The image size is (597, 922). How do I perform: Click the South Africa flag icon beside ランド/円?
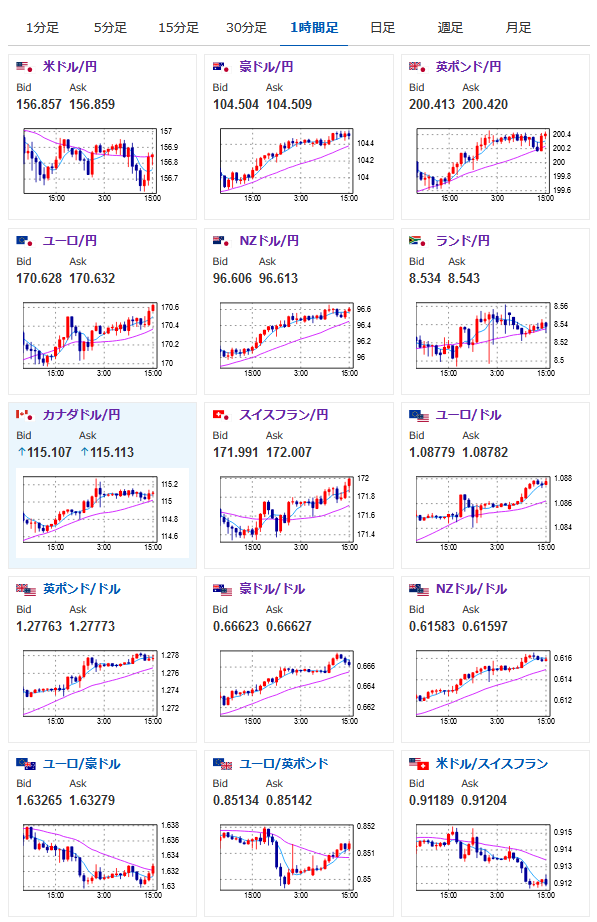coord(417,241)
